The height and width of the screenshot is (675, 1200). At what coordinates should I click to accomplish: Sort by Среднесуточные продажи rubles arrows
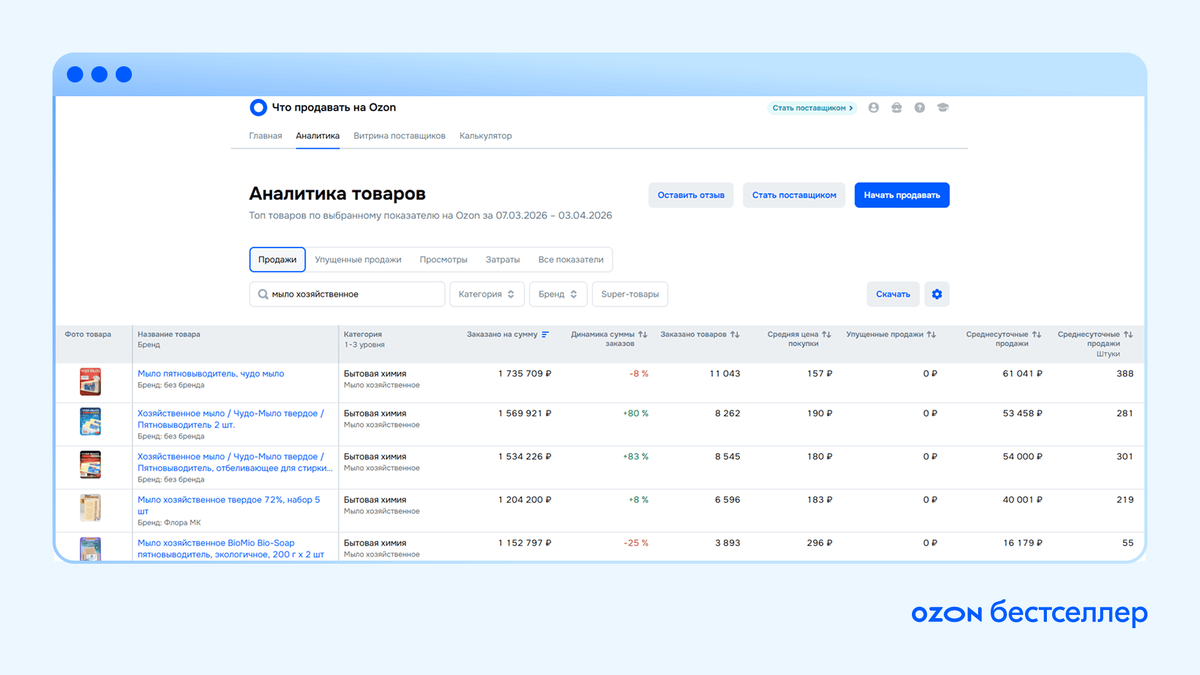tap(1037, 334)
